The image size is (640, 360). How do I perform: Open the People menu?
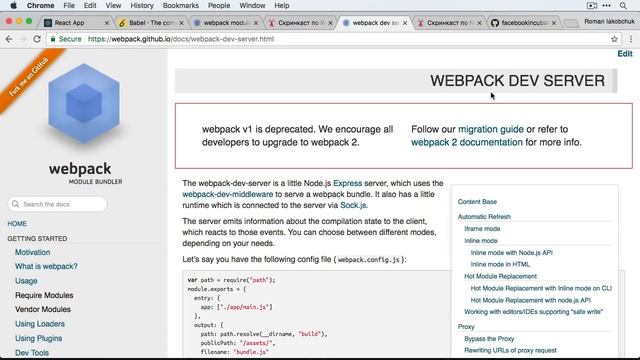pos(219,5)
